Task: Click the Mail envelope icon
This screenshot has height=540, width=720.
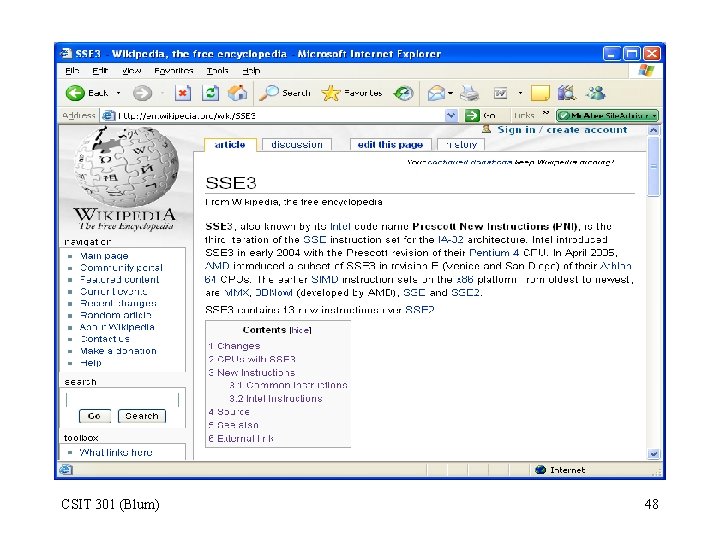Action: pos(436,93)
